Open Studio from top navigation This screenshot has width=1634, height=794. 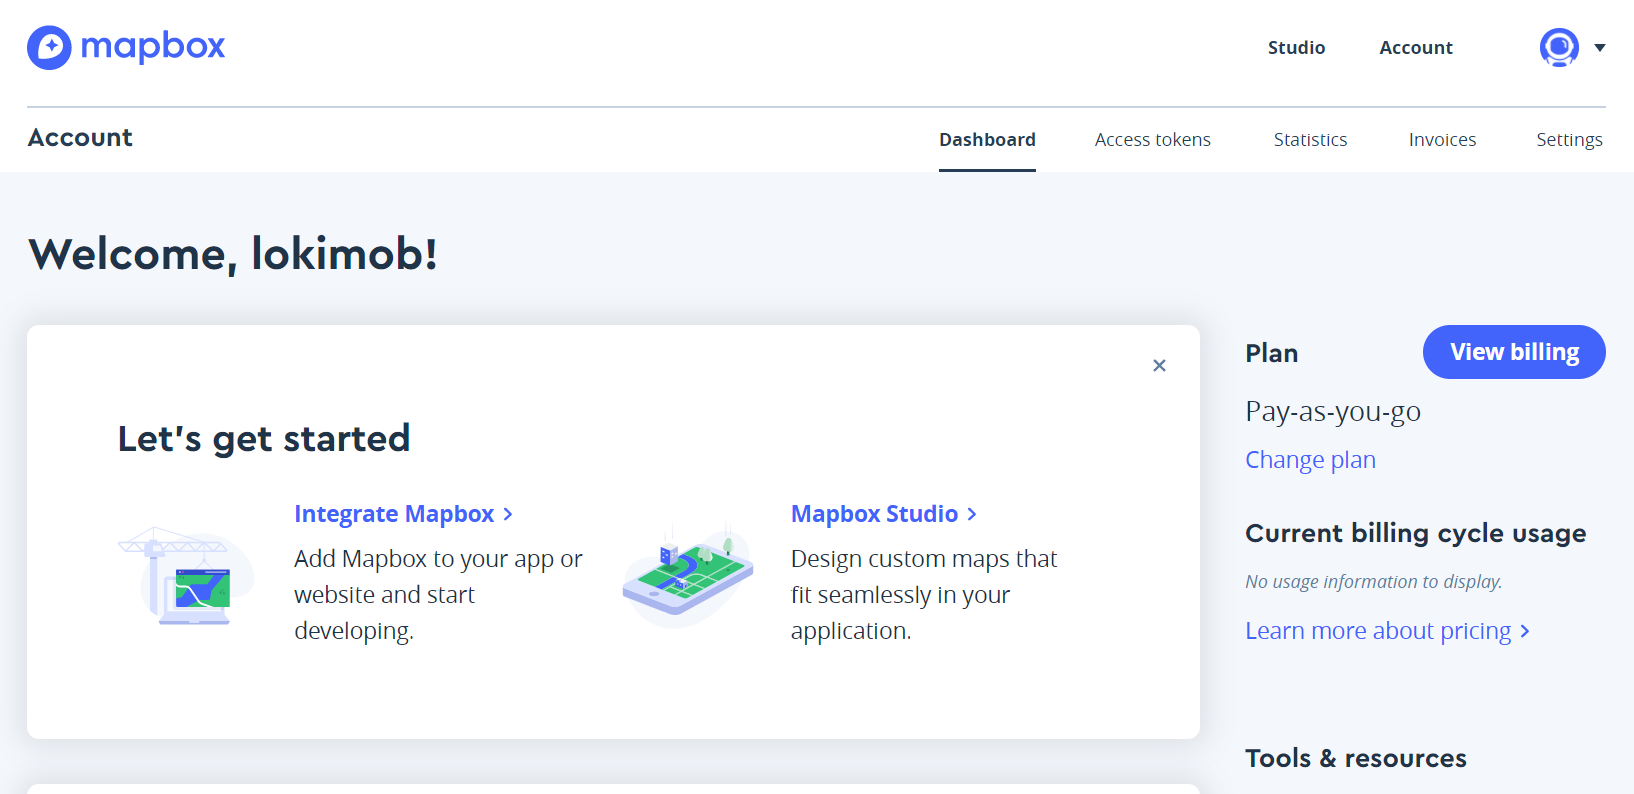click(x=1296, y=48)
